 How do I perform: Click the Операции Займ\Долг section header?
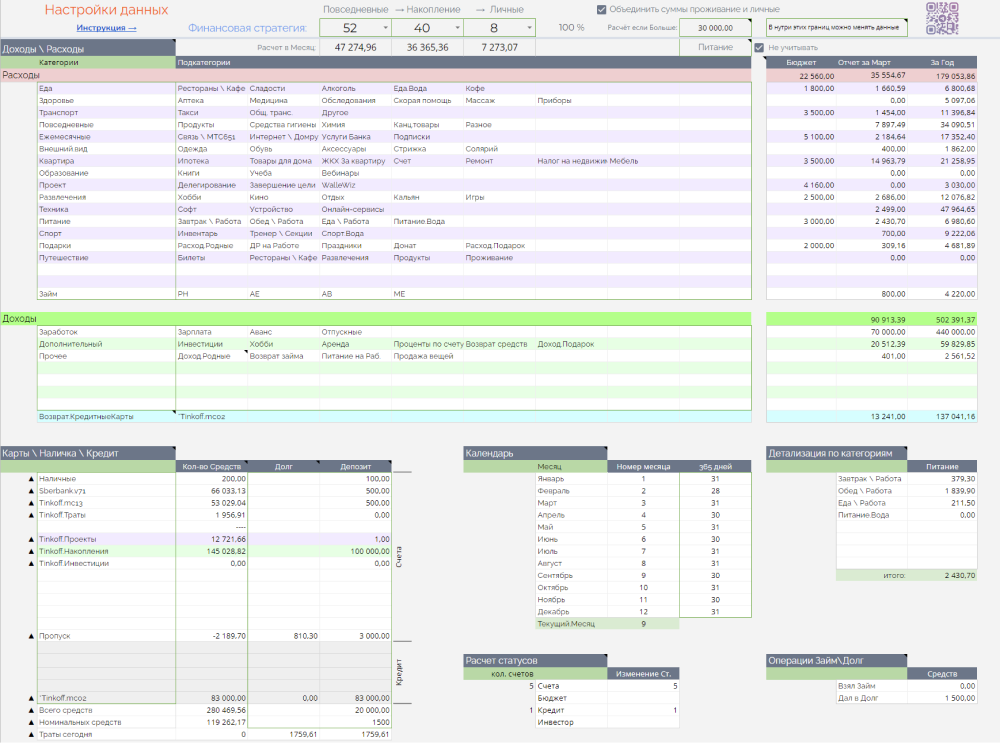tap(836, 661)
